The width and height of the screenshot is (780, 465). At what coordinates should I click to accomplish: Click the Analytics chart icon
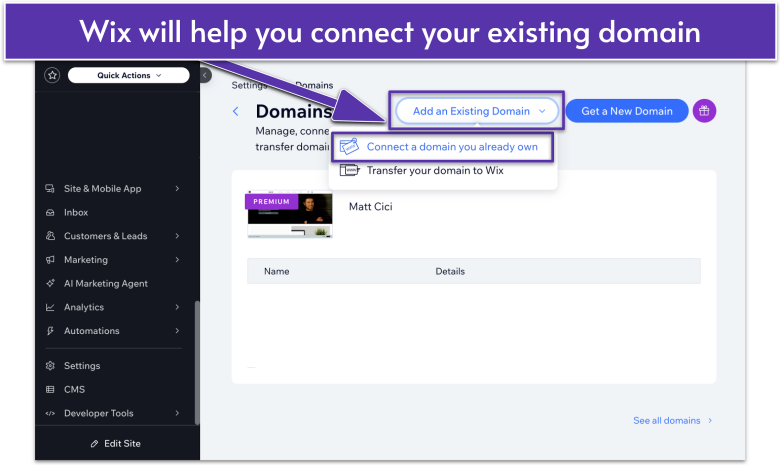coord(50,307)
